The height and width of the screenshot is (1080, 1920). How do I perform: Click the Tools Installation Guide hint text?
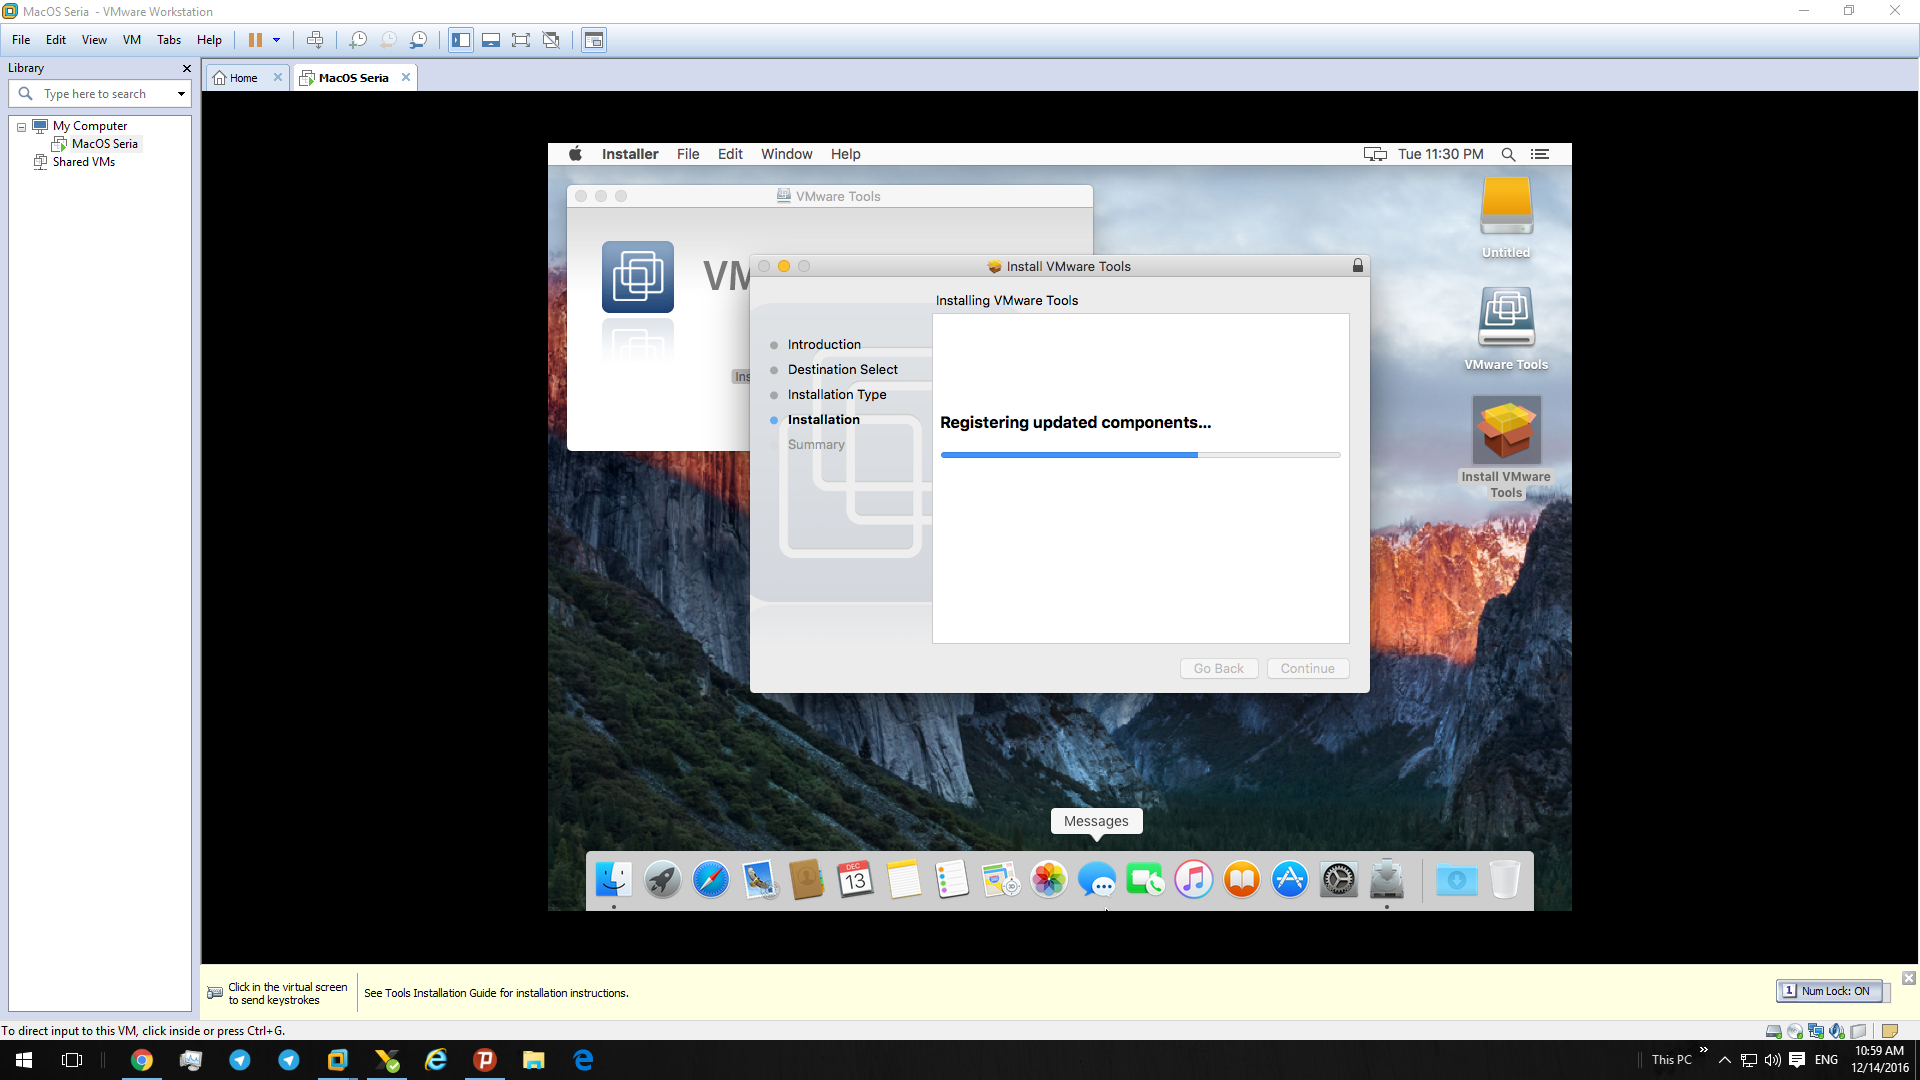point(496,993)
